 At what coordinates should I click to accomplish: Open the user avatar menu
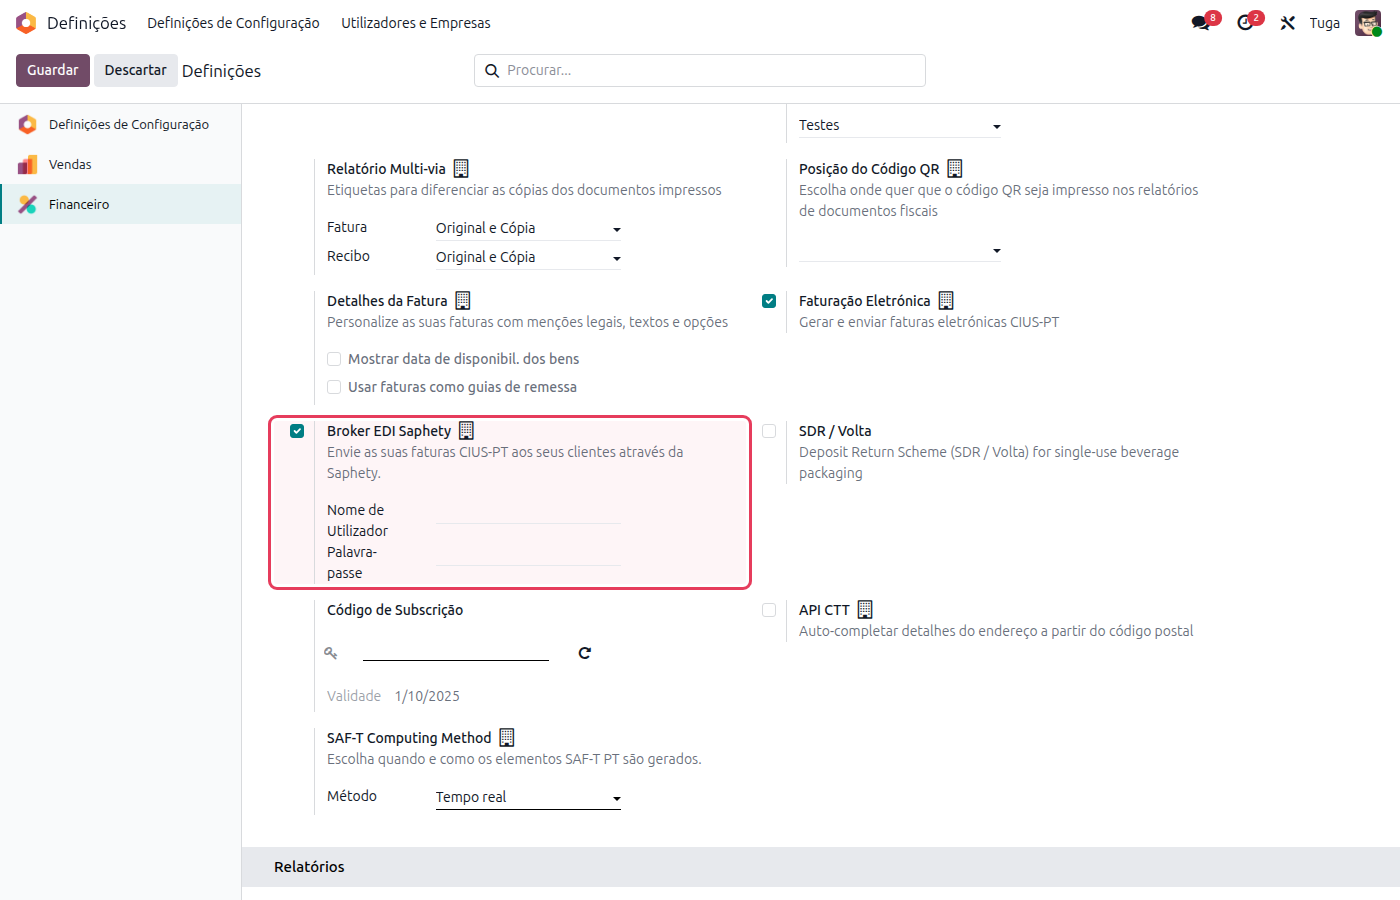tap(1368, 23)
